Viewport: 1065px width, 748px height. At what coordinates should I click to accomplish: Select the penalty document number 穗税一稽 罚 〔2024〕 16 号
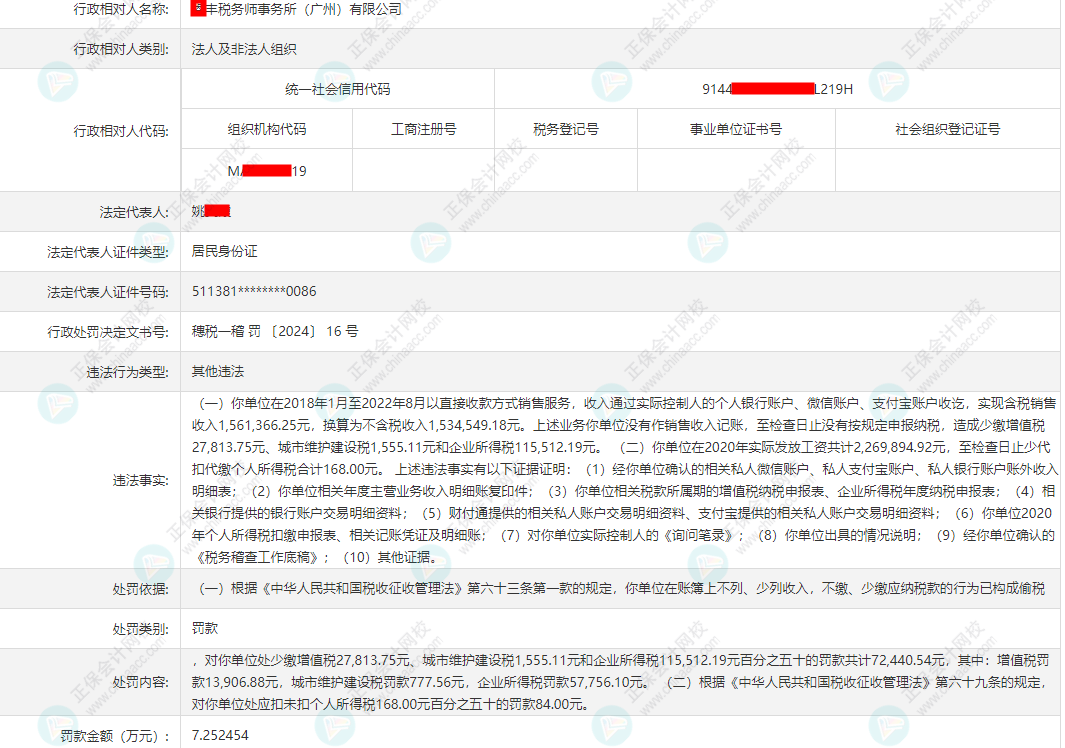coord(275,331)
